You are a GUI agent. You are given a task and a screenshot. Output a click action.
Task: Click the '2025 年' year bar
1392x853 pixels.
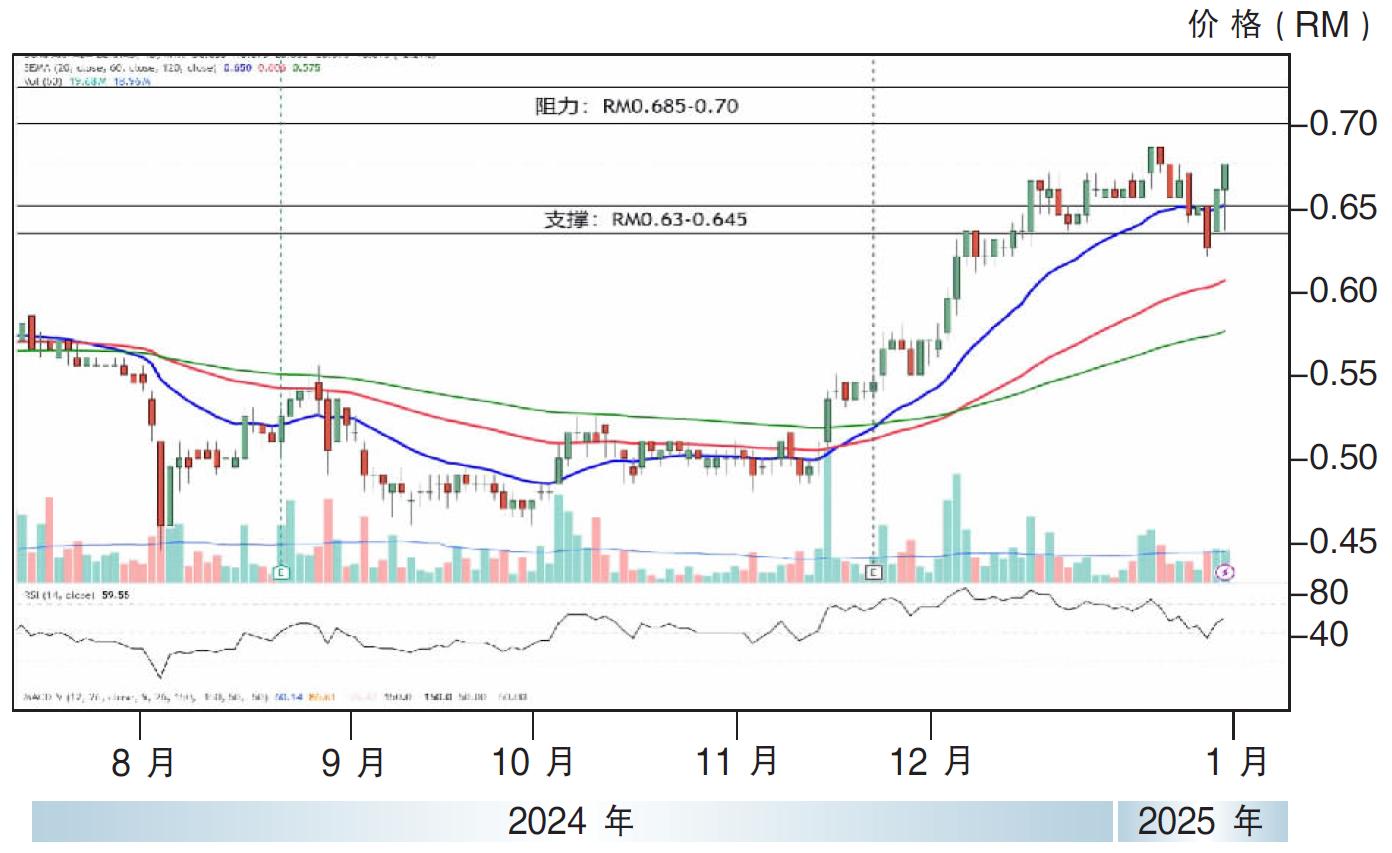1203,821
